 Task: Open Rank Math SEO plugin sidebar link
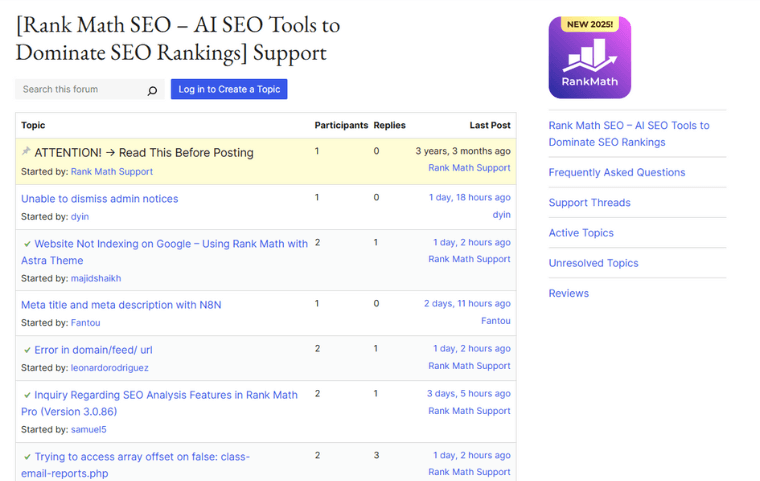(629, 134)
